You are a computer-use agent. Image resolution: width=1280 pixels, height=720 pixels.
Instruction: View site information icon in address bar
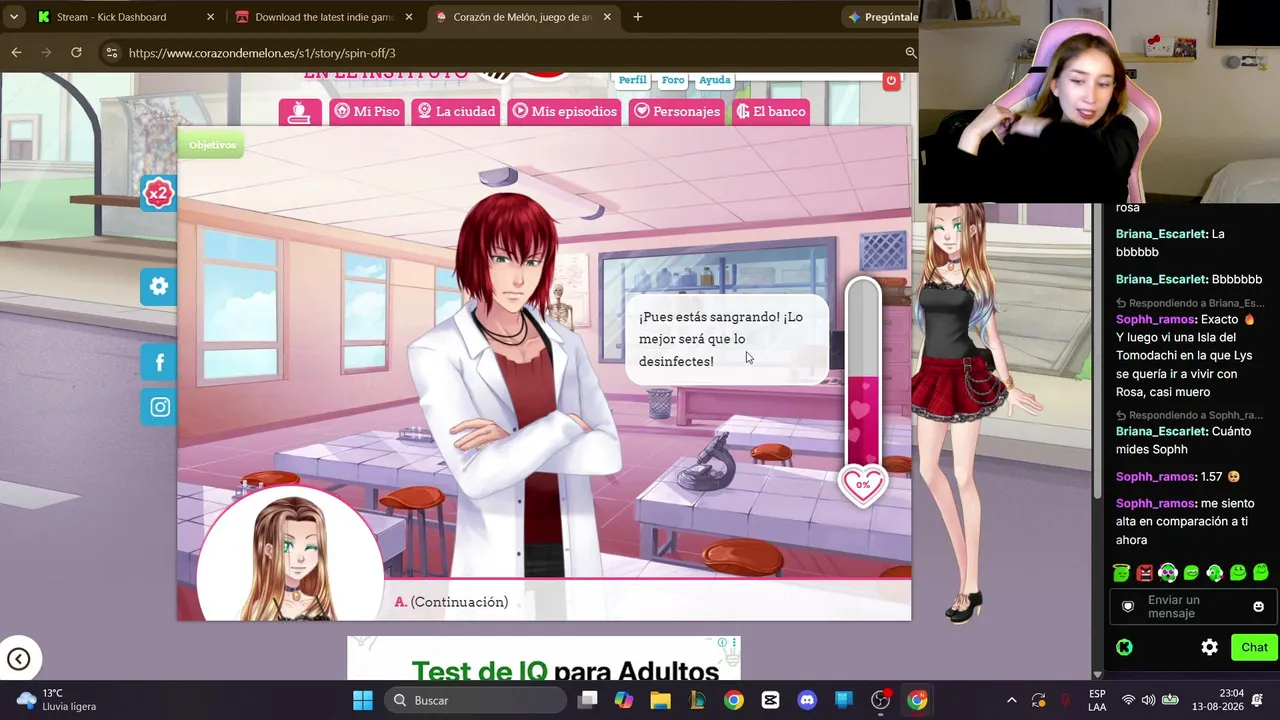[x=111, y=53]
